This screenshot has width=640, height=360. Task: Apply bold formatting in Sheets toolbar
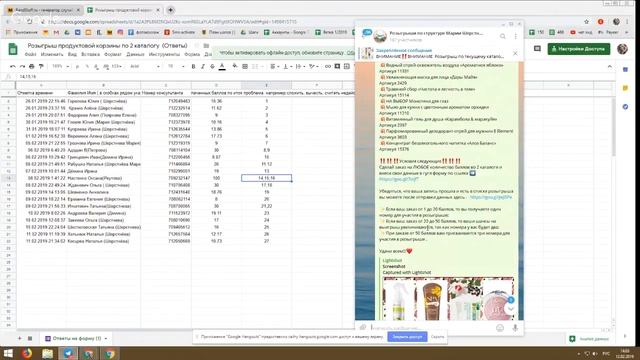click(x=193, y=67)
